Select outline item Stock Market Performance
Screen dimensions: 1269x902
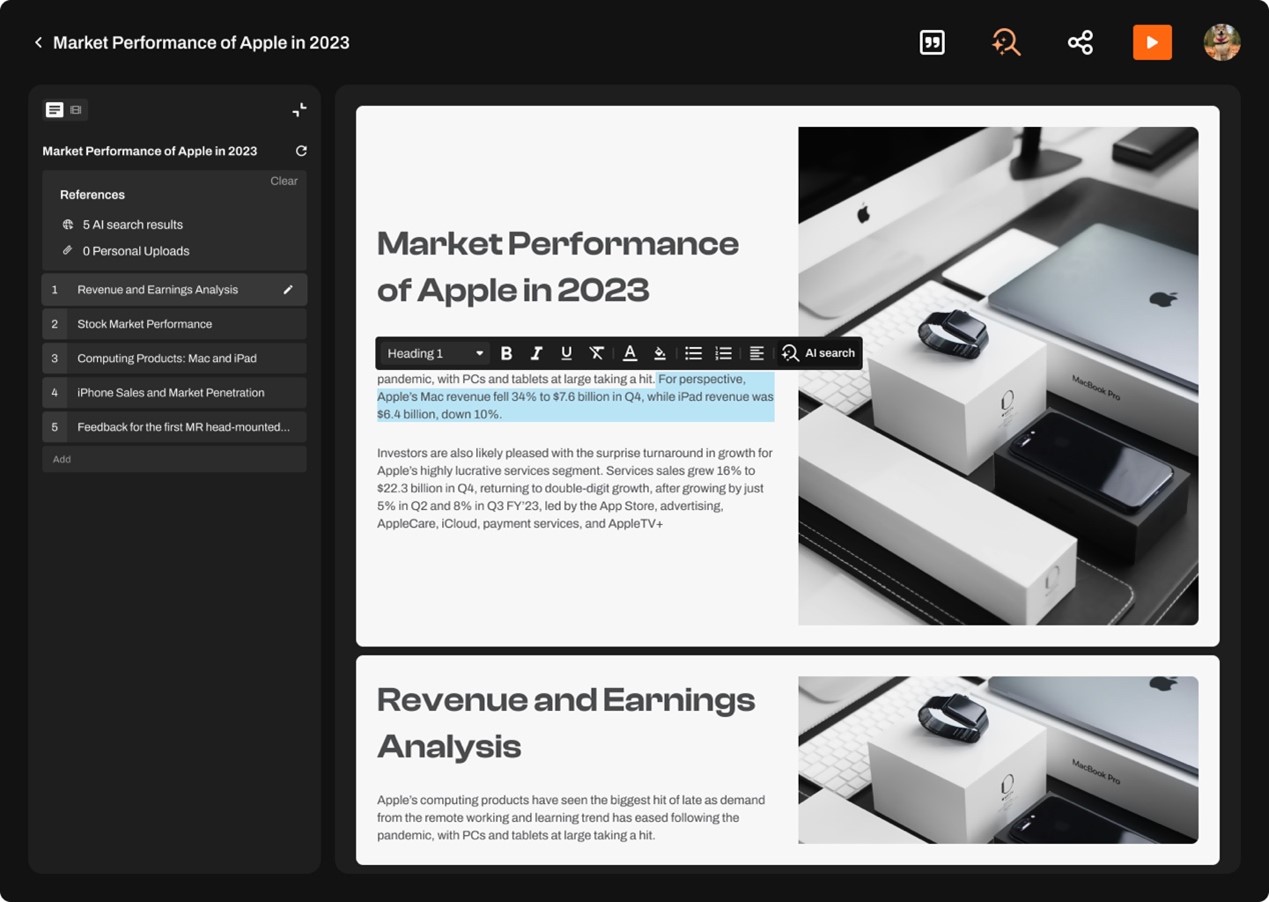pos(174,324)
